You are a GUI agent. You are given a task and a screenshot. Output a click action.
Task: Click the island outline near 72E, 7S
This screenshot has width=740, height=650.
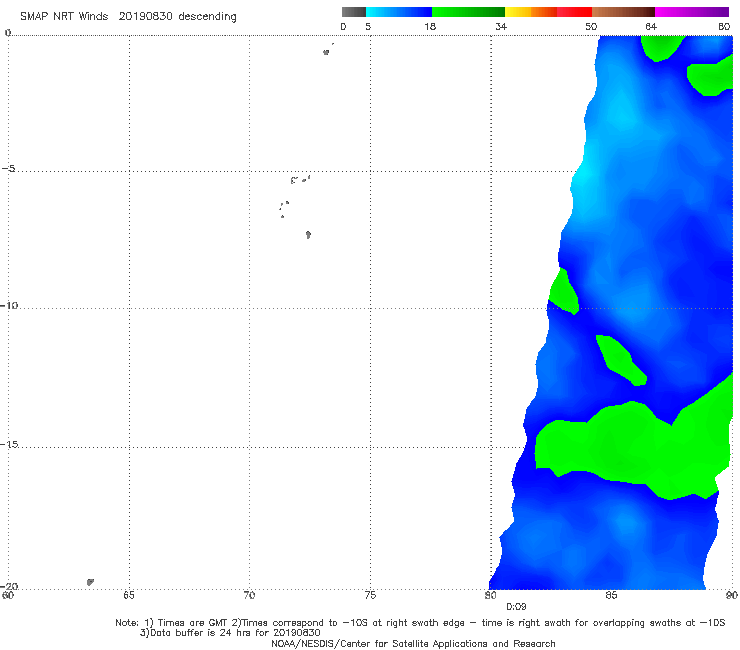[308, 235]
